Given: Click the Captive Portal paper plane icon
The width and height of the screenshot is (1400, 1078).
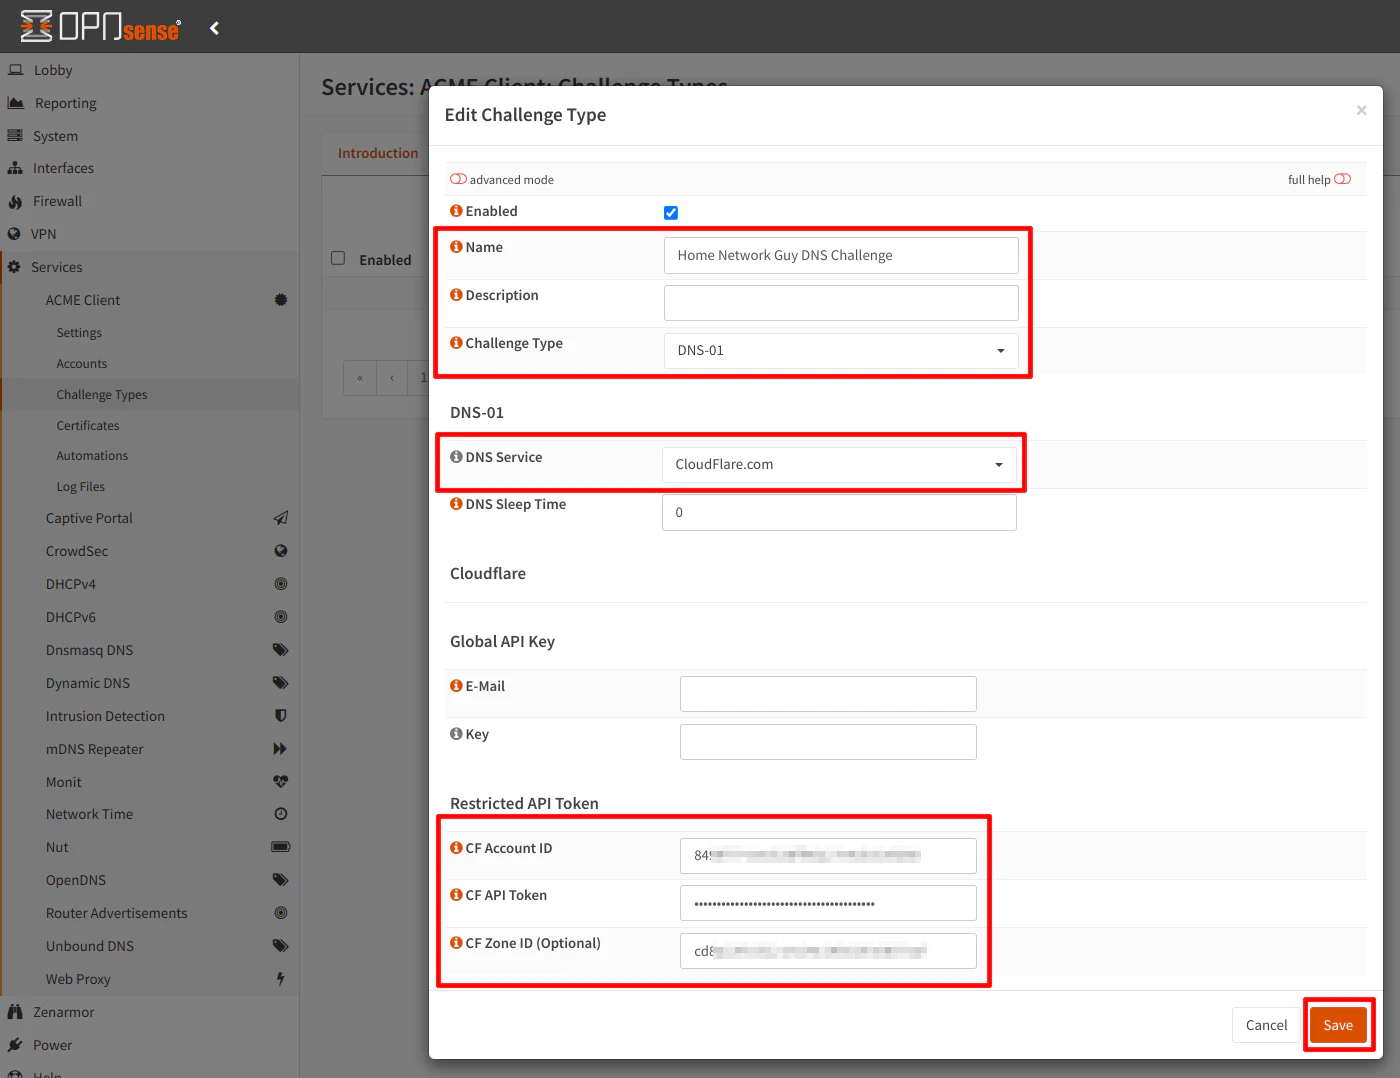Looking at the screenshot, I should [281, 518].
